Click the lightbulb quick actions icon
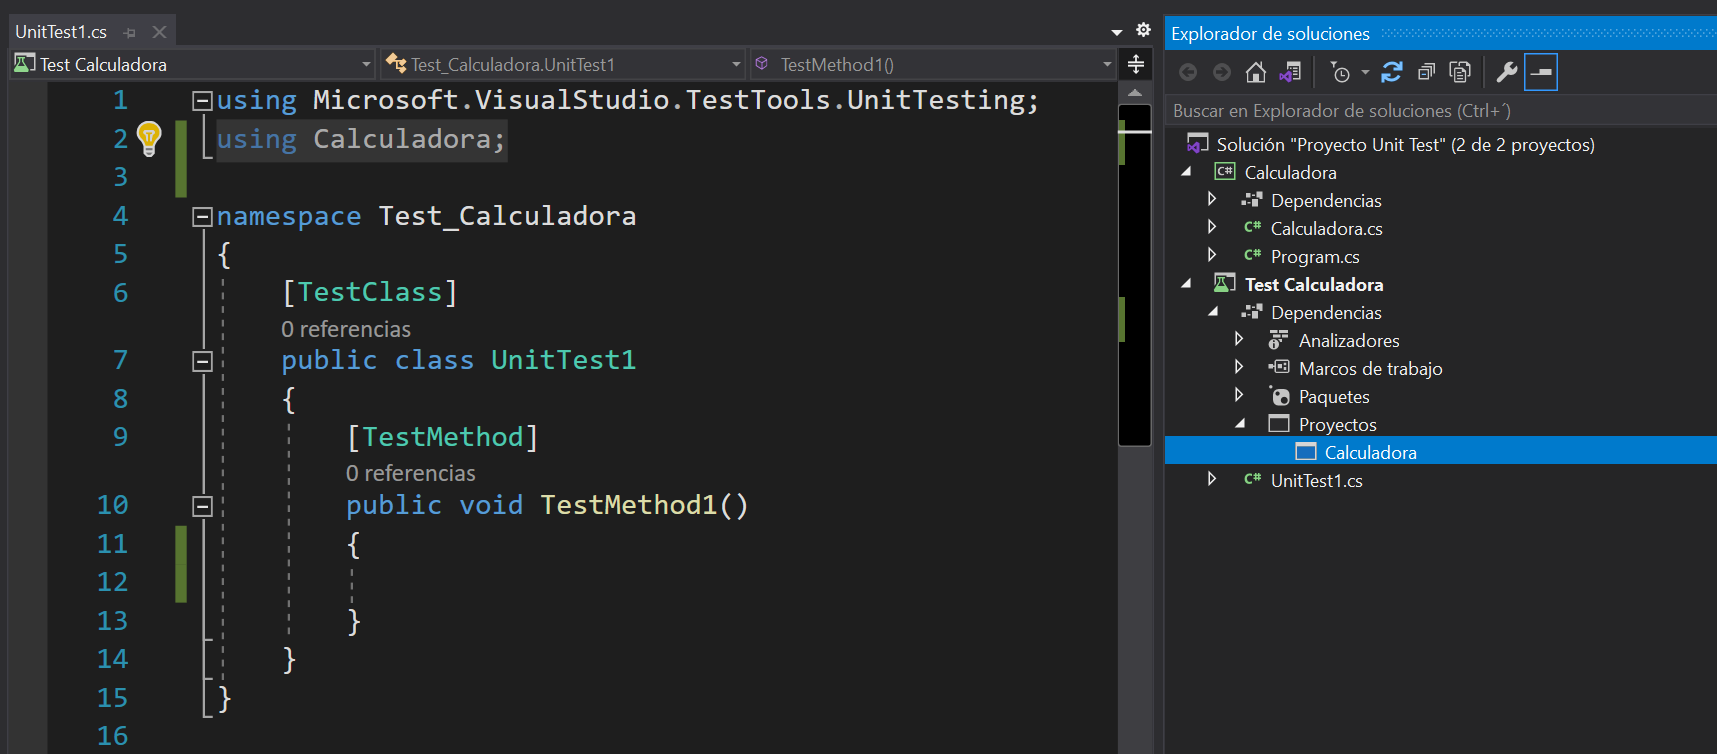Viewport: 1717px width, 754px height. click(x=149, y=138)
